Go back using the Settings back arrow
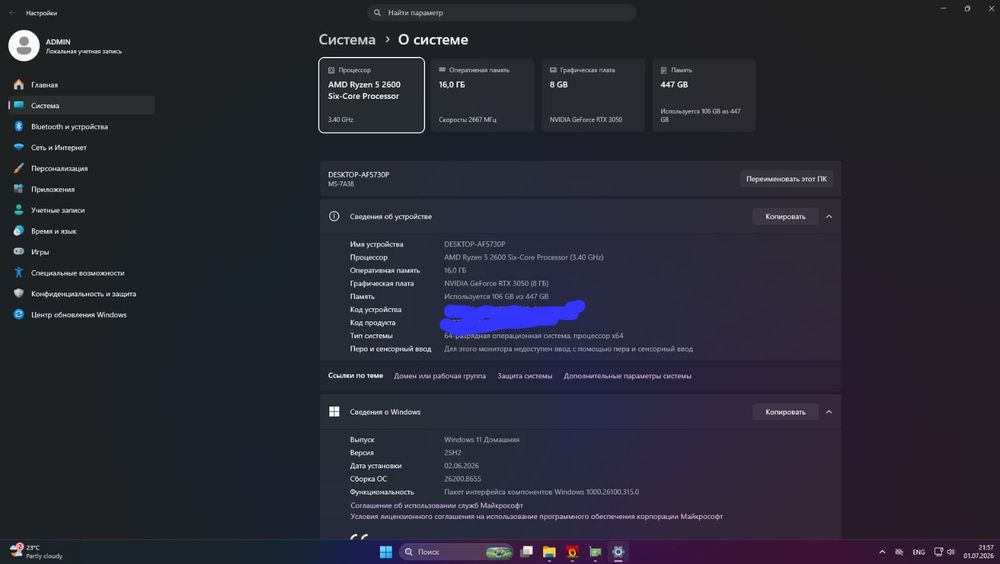Viewport: 1000px width, 564px height. pos(12,13)
